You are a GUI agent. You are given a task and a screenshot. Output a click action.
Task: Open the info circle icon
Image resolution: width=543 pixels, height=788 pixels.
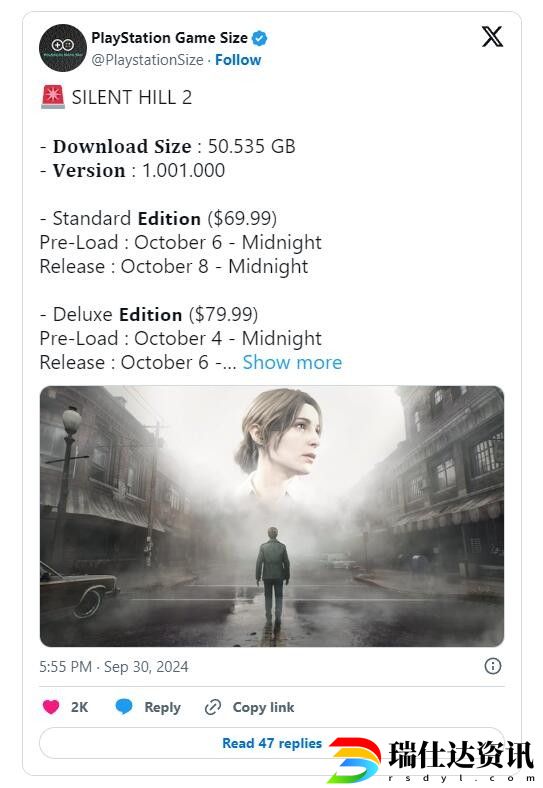492,666
